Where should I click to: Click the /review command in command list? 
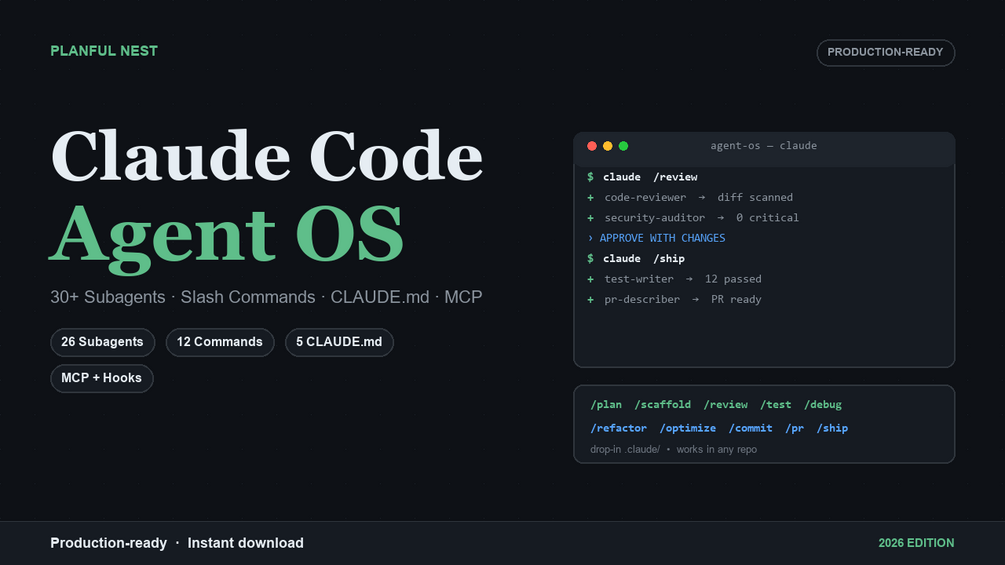[726, 405]
